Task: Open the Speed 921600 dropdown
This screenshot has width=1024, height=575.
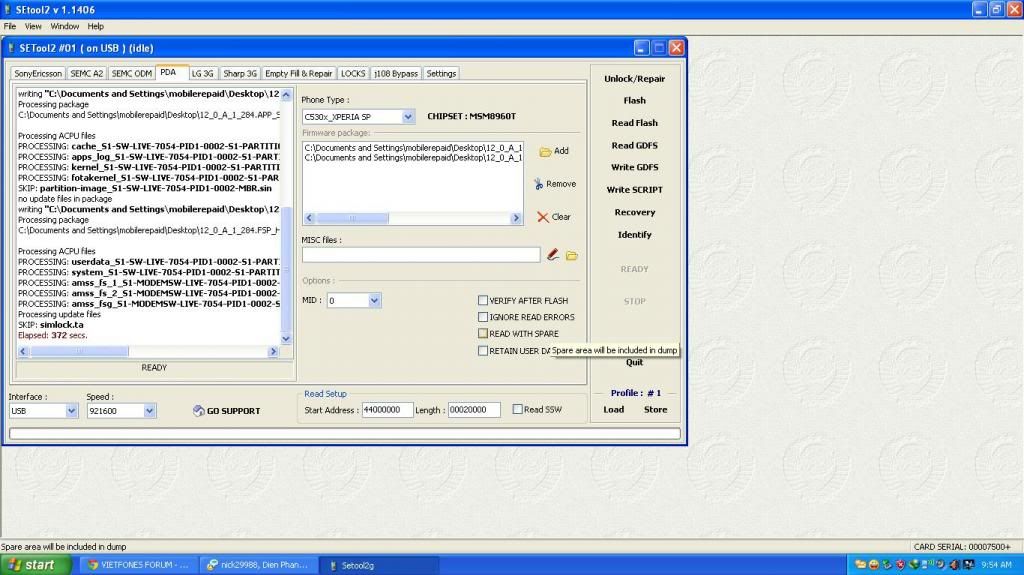Action: coord(149,411)
